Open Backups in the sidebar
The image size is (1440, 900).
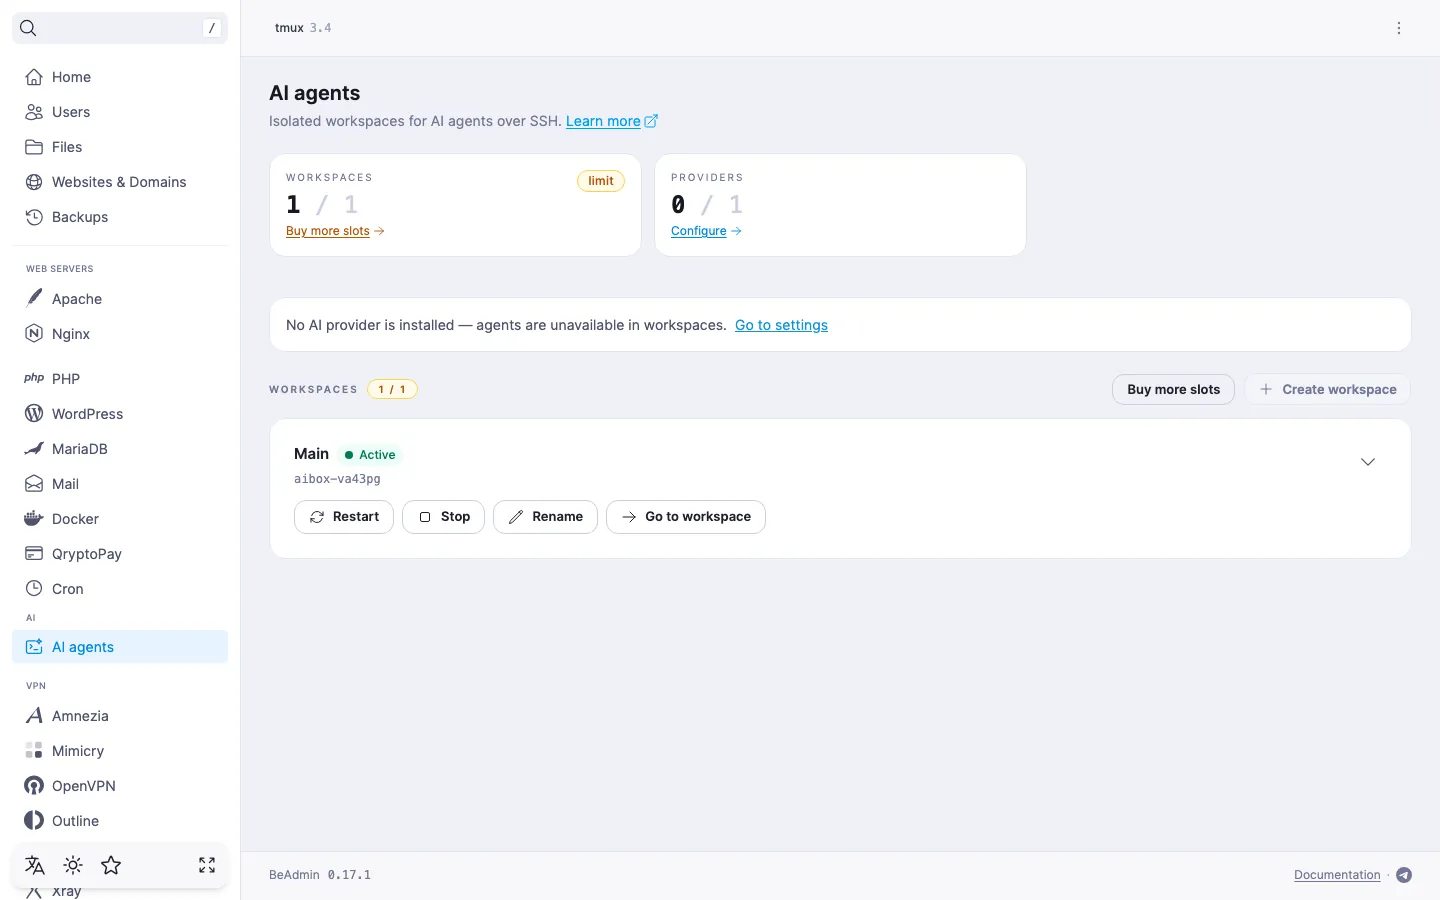tap(120, 217)
